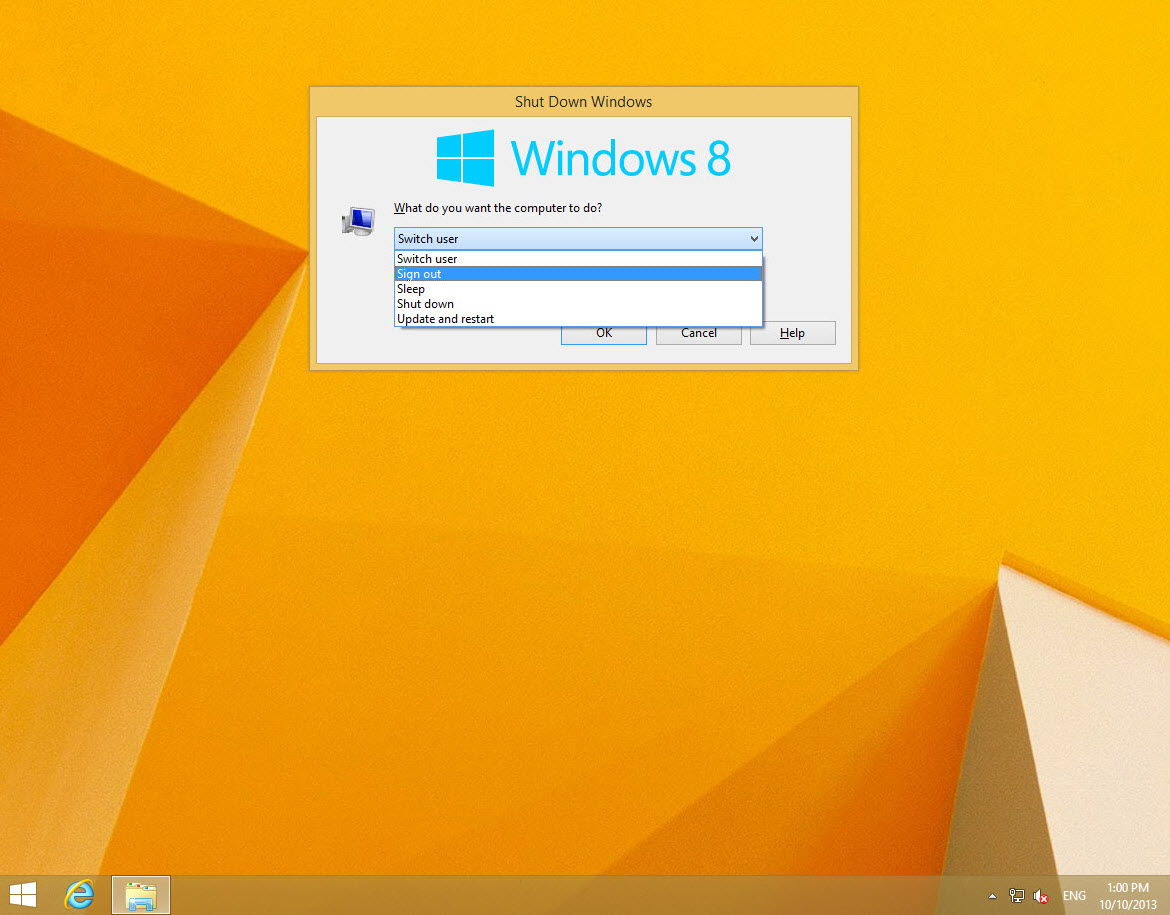Click the Windows 8 logo in dialog
Screen dimensions: 1170x915
coord(583,158)
